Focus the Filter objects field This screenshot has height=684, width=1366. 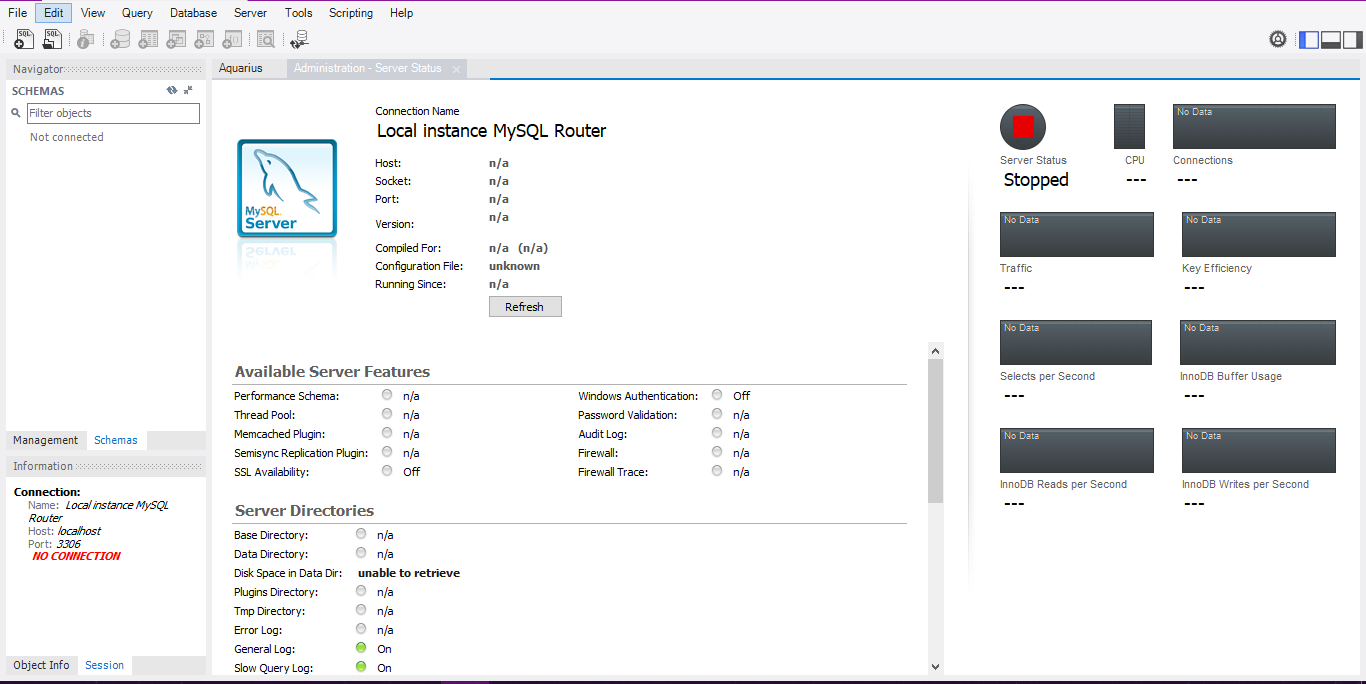pos(113,113)
